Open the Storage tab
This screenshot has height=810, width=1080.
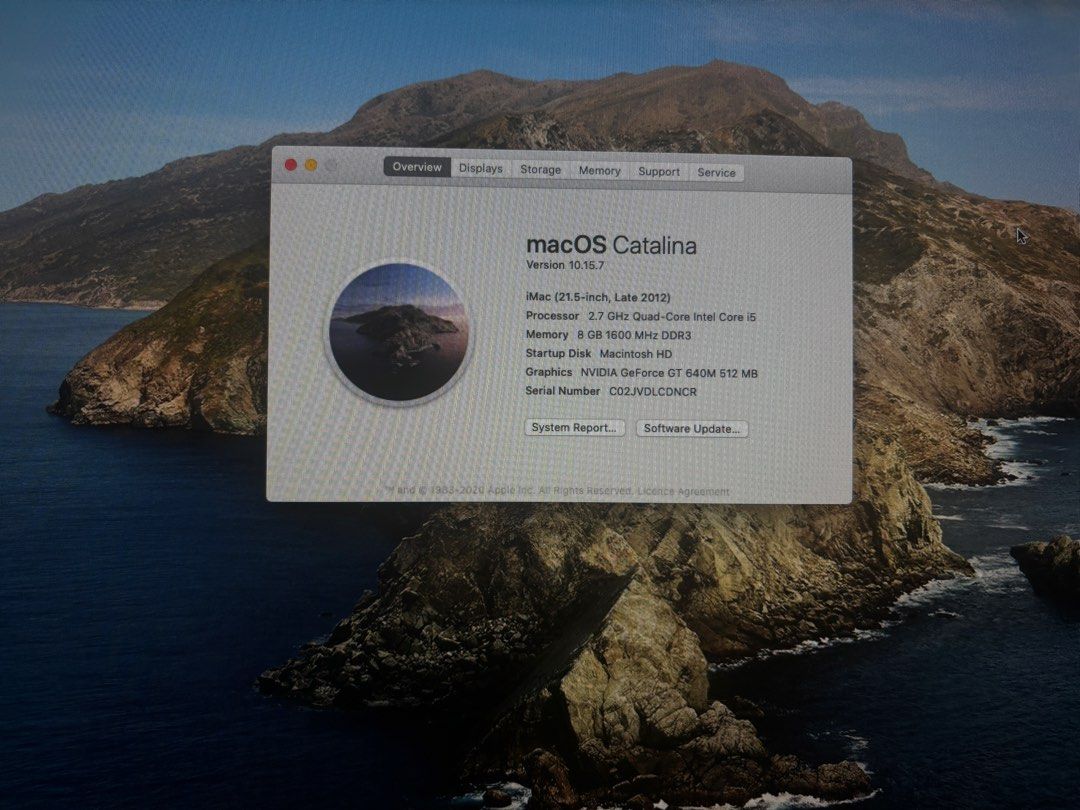[540, 169]
